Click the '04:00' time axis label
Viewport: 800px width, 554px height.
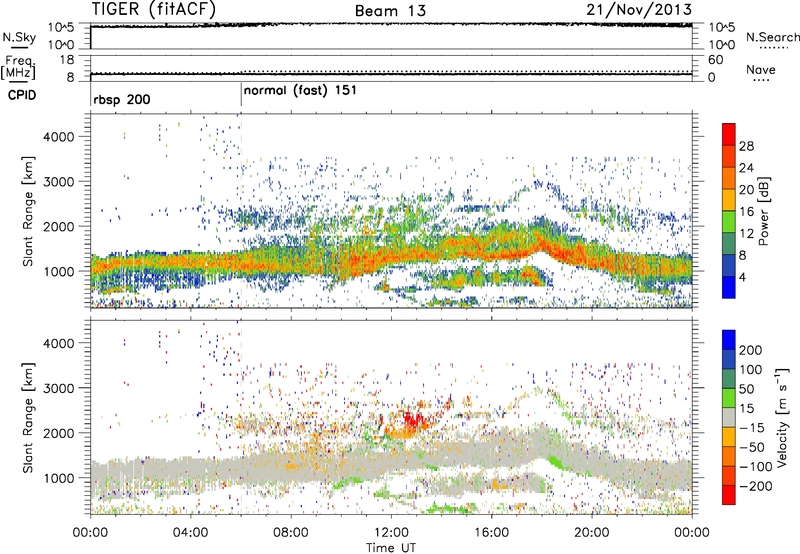coord(191,533)
